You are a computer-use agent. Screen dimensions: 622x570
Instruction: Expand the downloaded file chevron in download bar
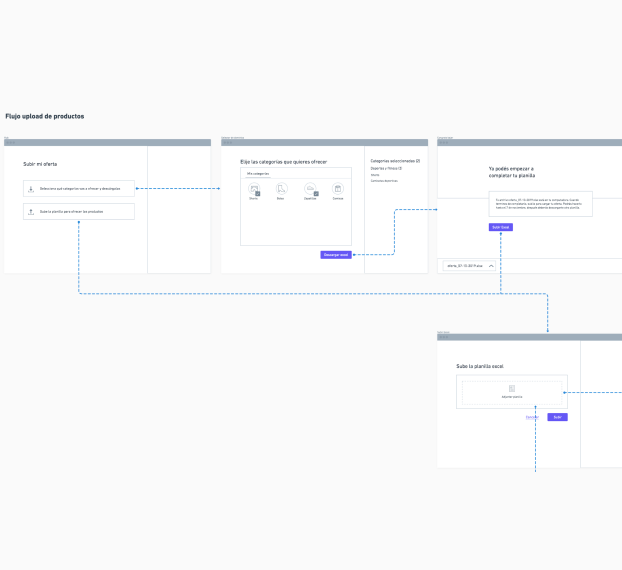coord(491,266)
